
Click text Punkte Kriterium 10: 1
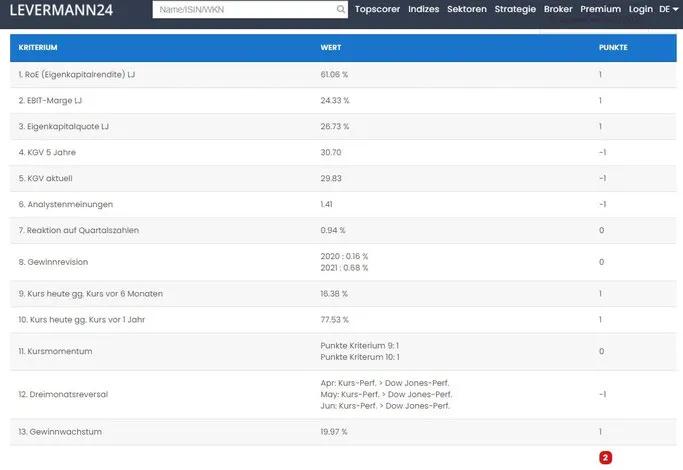(x=360, y=357)
